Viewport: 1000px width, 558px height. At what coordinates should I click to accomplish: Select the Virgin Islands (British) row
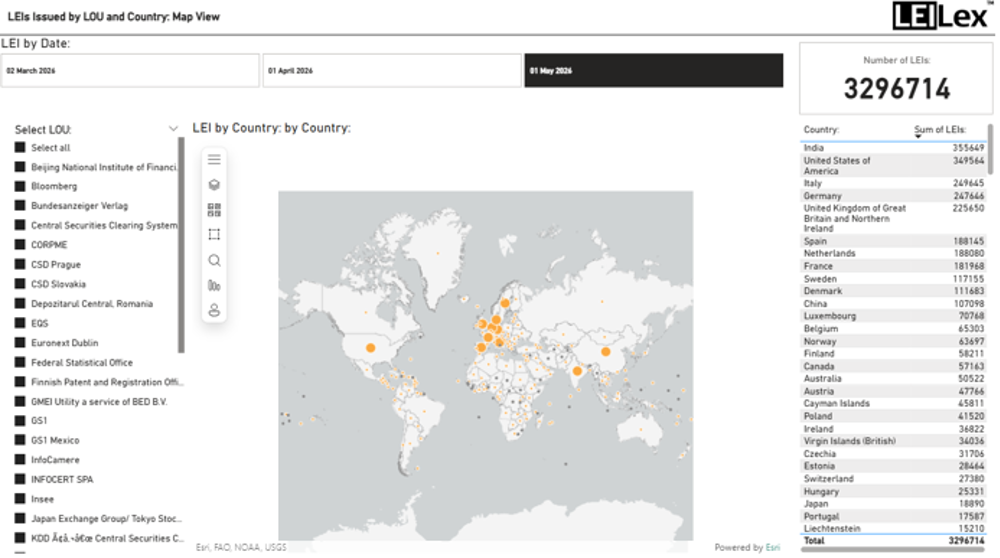coord(893,441)
